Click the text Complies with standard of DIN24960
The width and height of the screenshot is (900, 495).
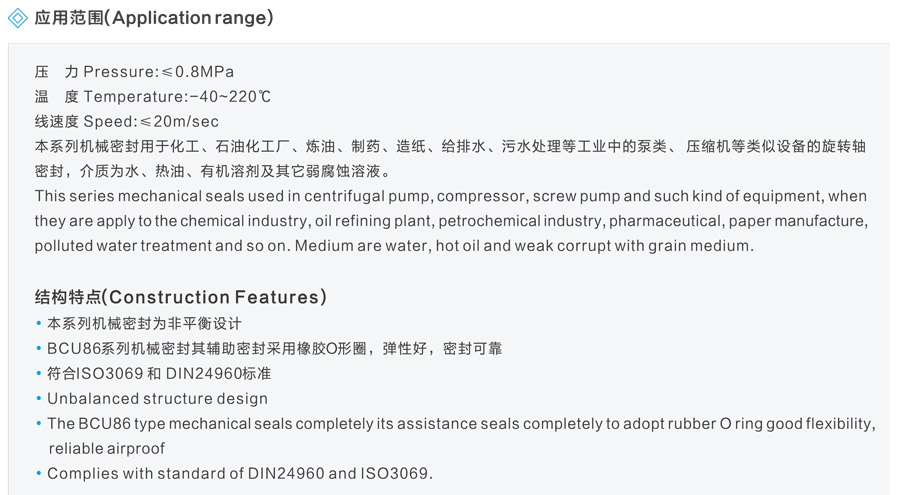coord(186,473)
